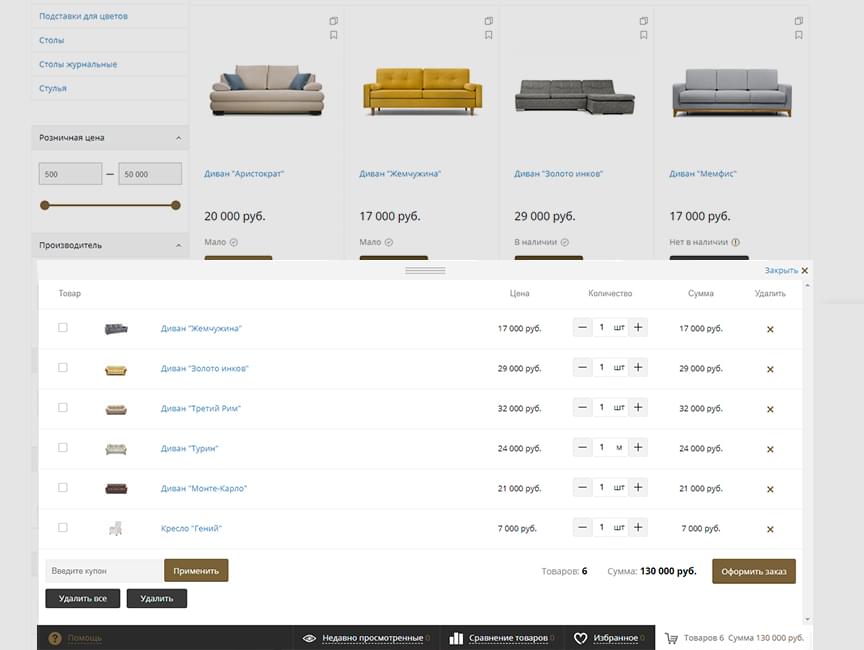Decrease quantity of Диван "Турин"
The image size is (864, 650).
click(x=583, y=447)
